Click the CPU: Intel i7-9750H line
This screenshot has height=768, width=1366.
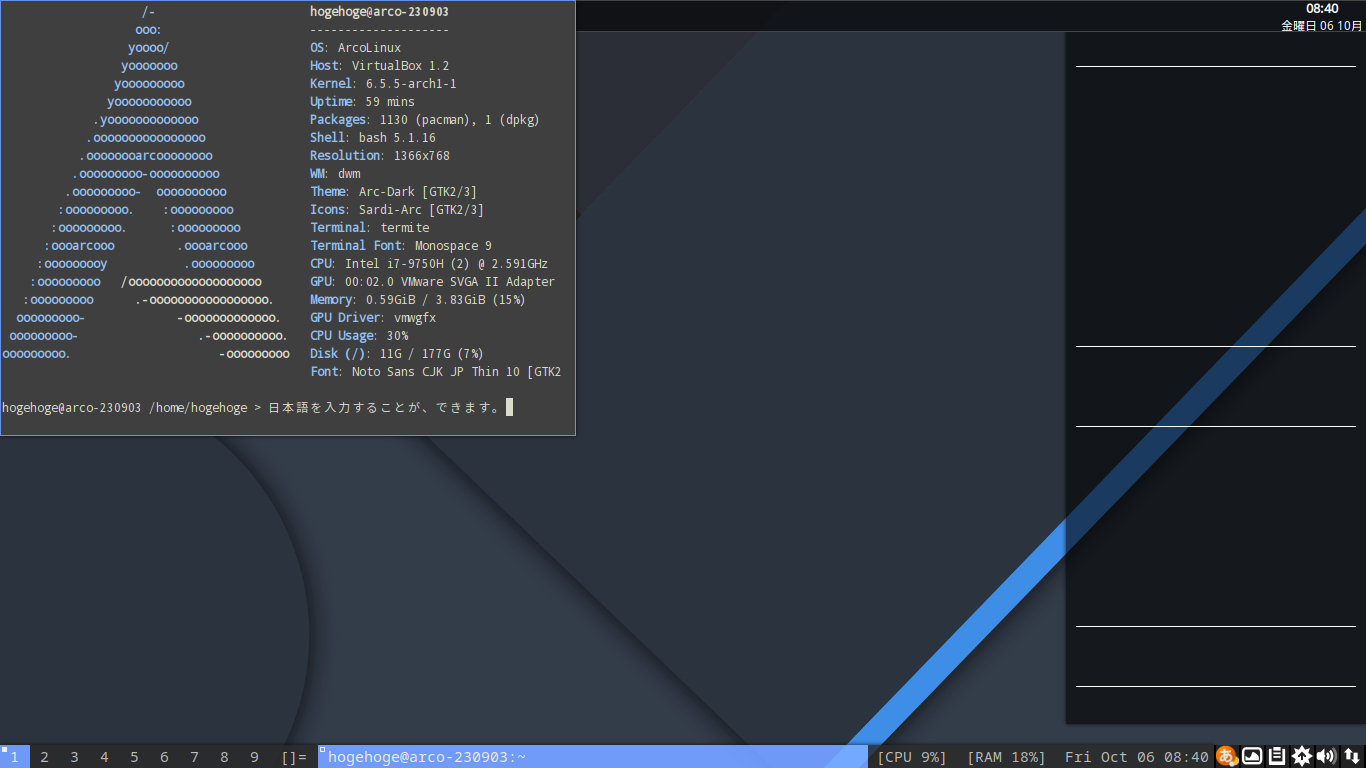tap(429, 263)
